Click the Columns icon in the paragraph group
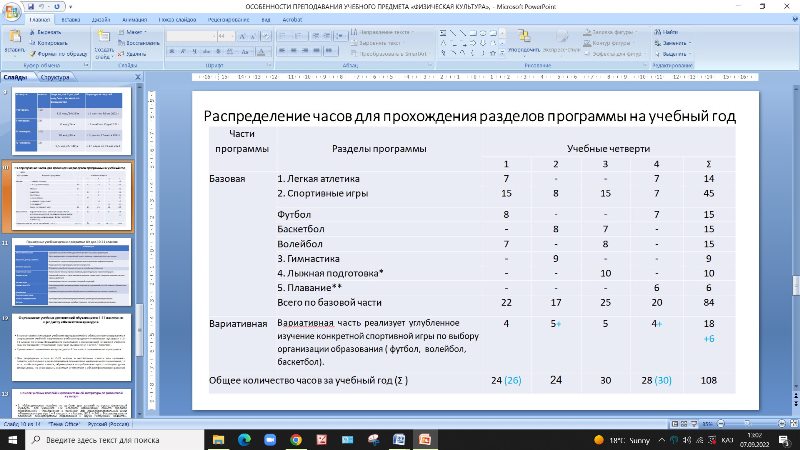The width and height of the screenshot is (800, 450). pos(330,51)
